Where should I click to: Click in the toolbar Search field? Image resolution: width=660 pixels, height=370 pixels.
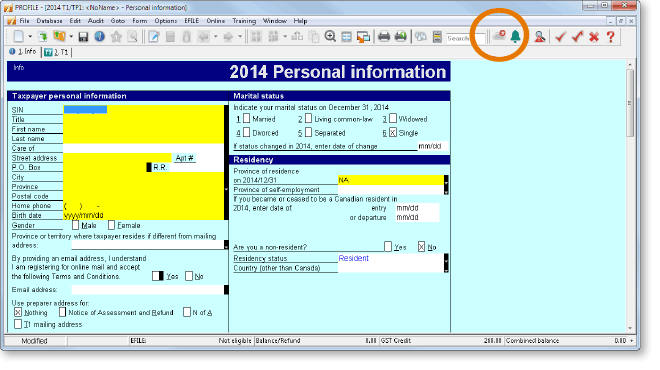point(466,38)
